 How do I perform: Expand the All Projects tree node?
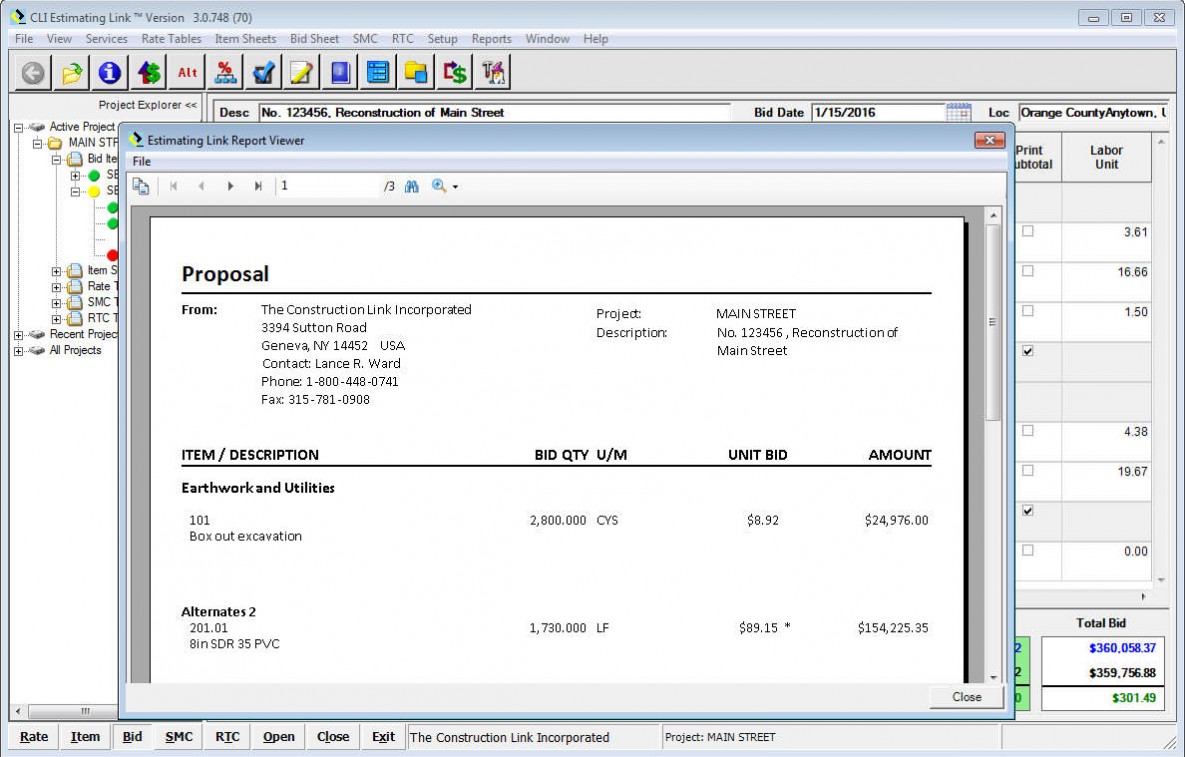[x=18, y=351]
